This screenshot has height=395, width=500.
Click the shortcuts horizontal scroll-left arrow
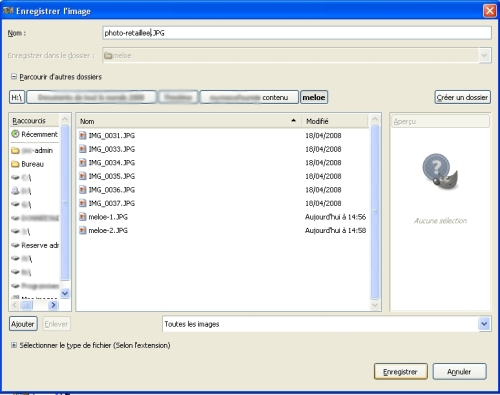coord(15,305)
